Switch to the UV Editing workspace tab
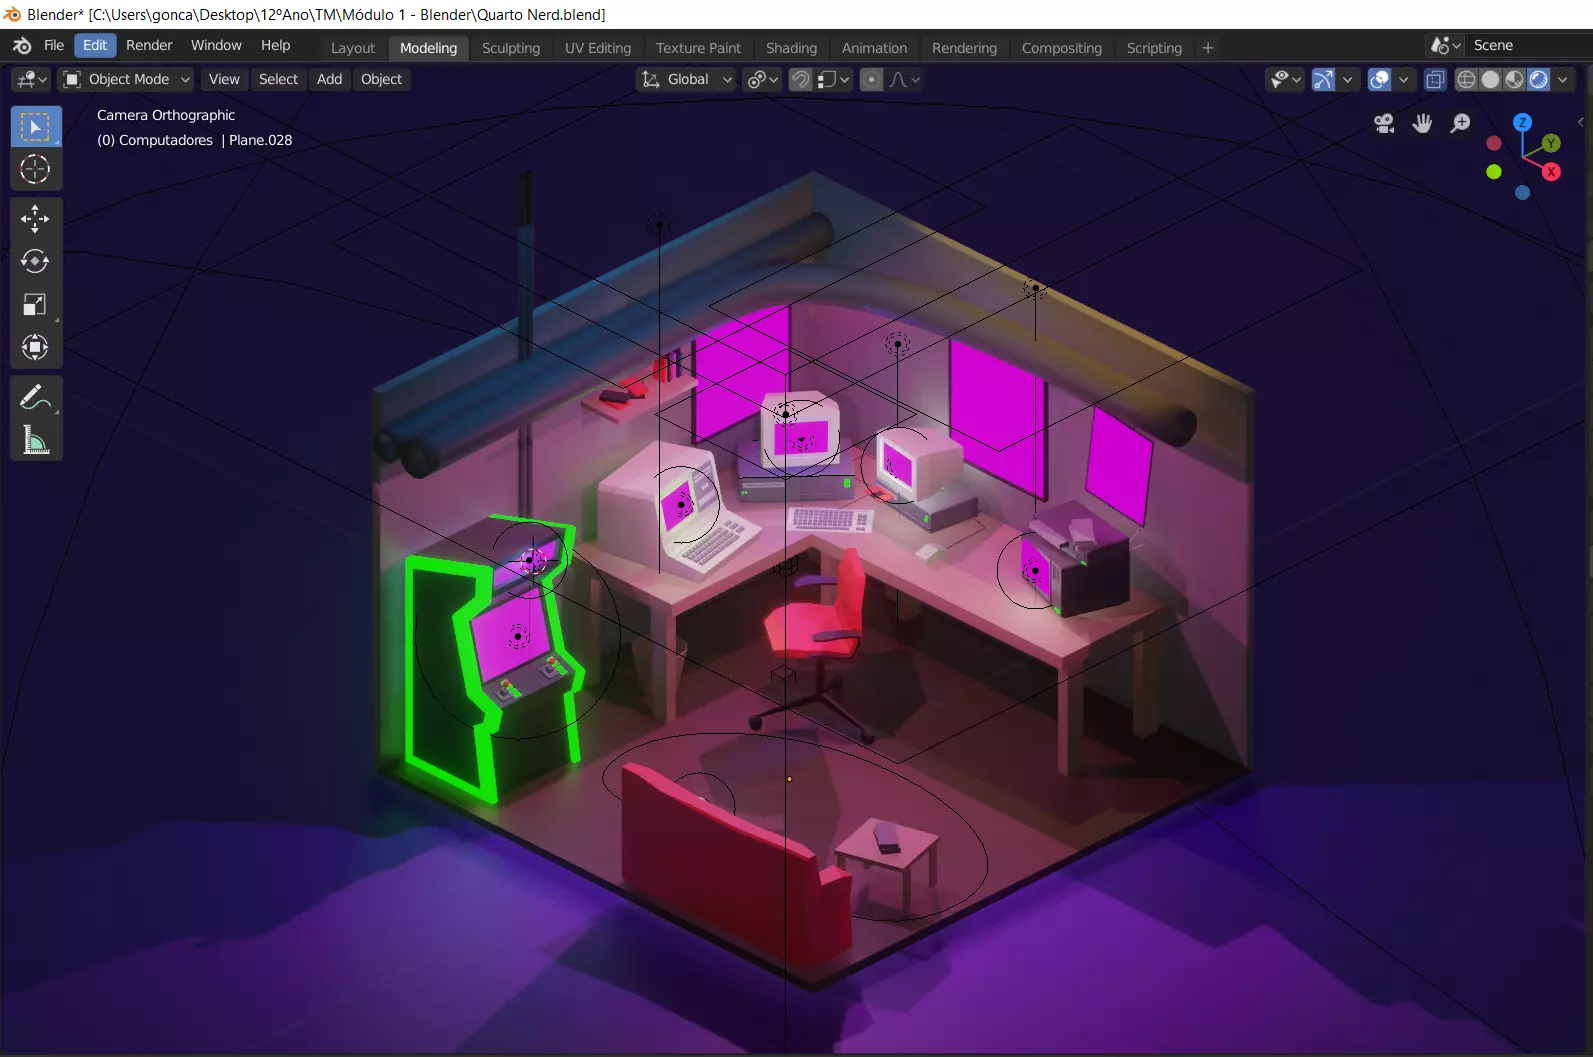This screenshot has height=1057, width=1593. (598, 48)
